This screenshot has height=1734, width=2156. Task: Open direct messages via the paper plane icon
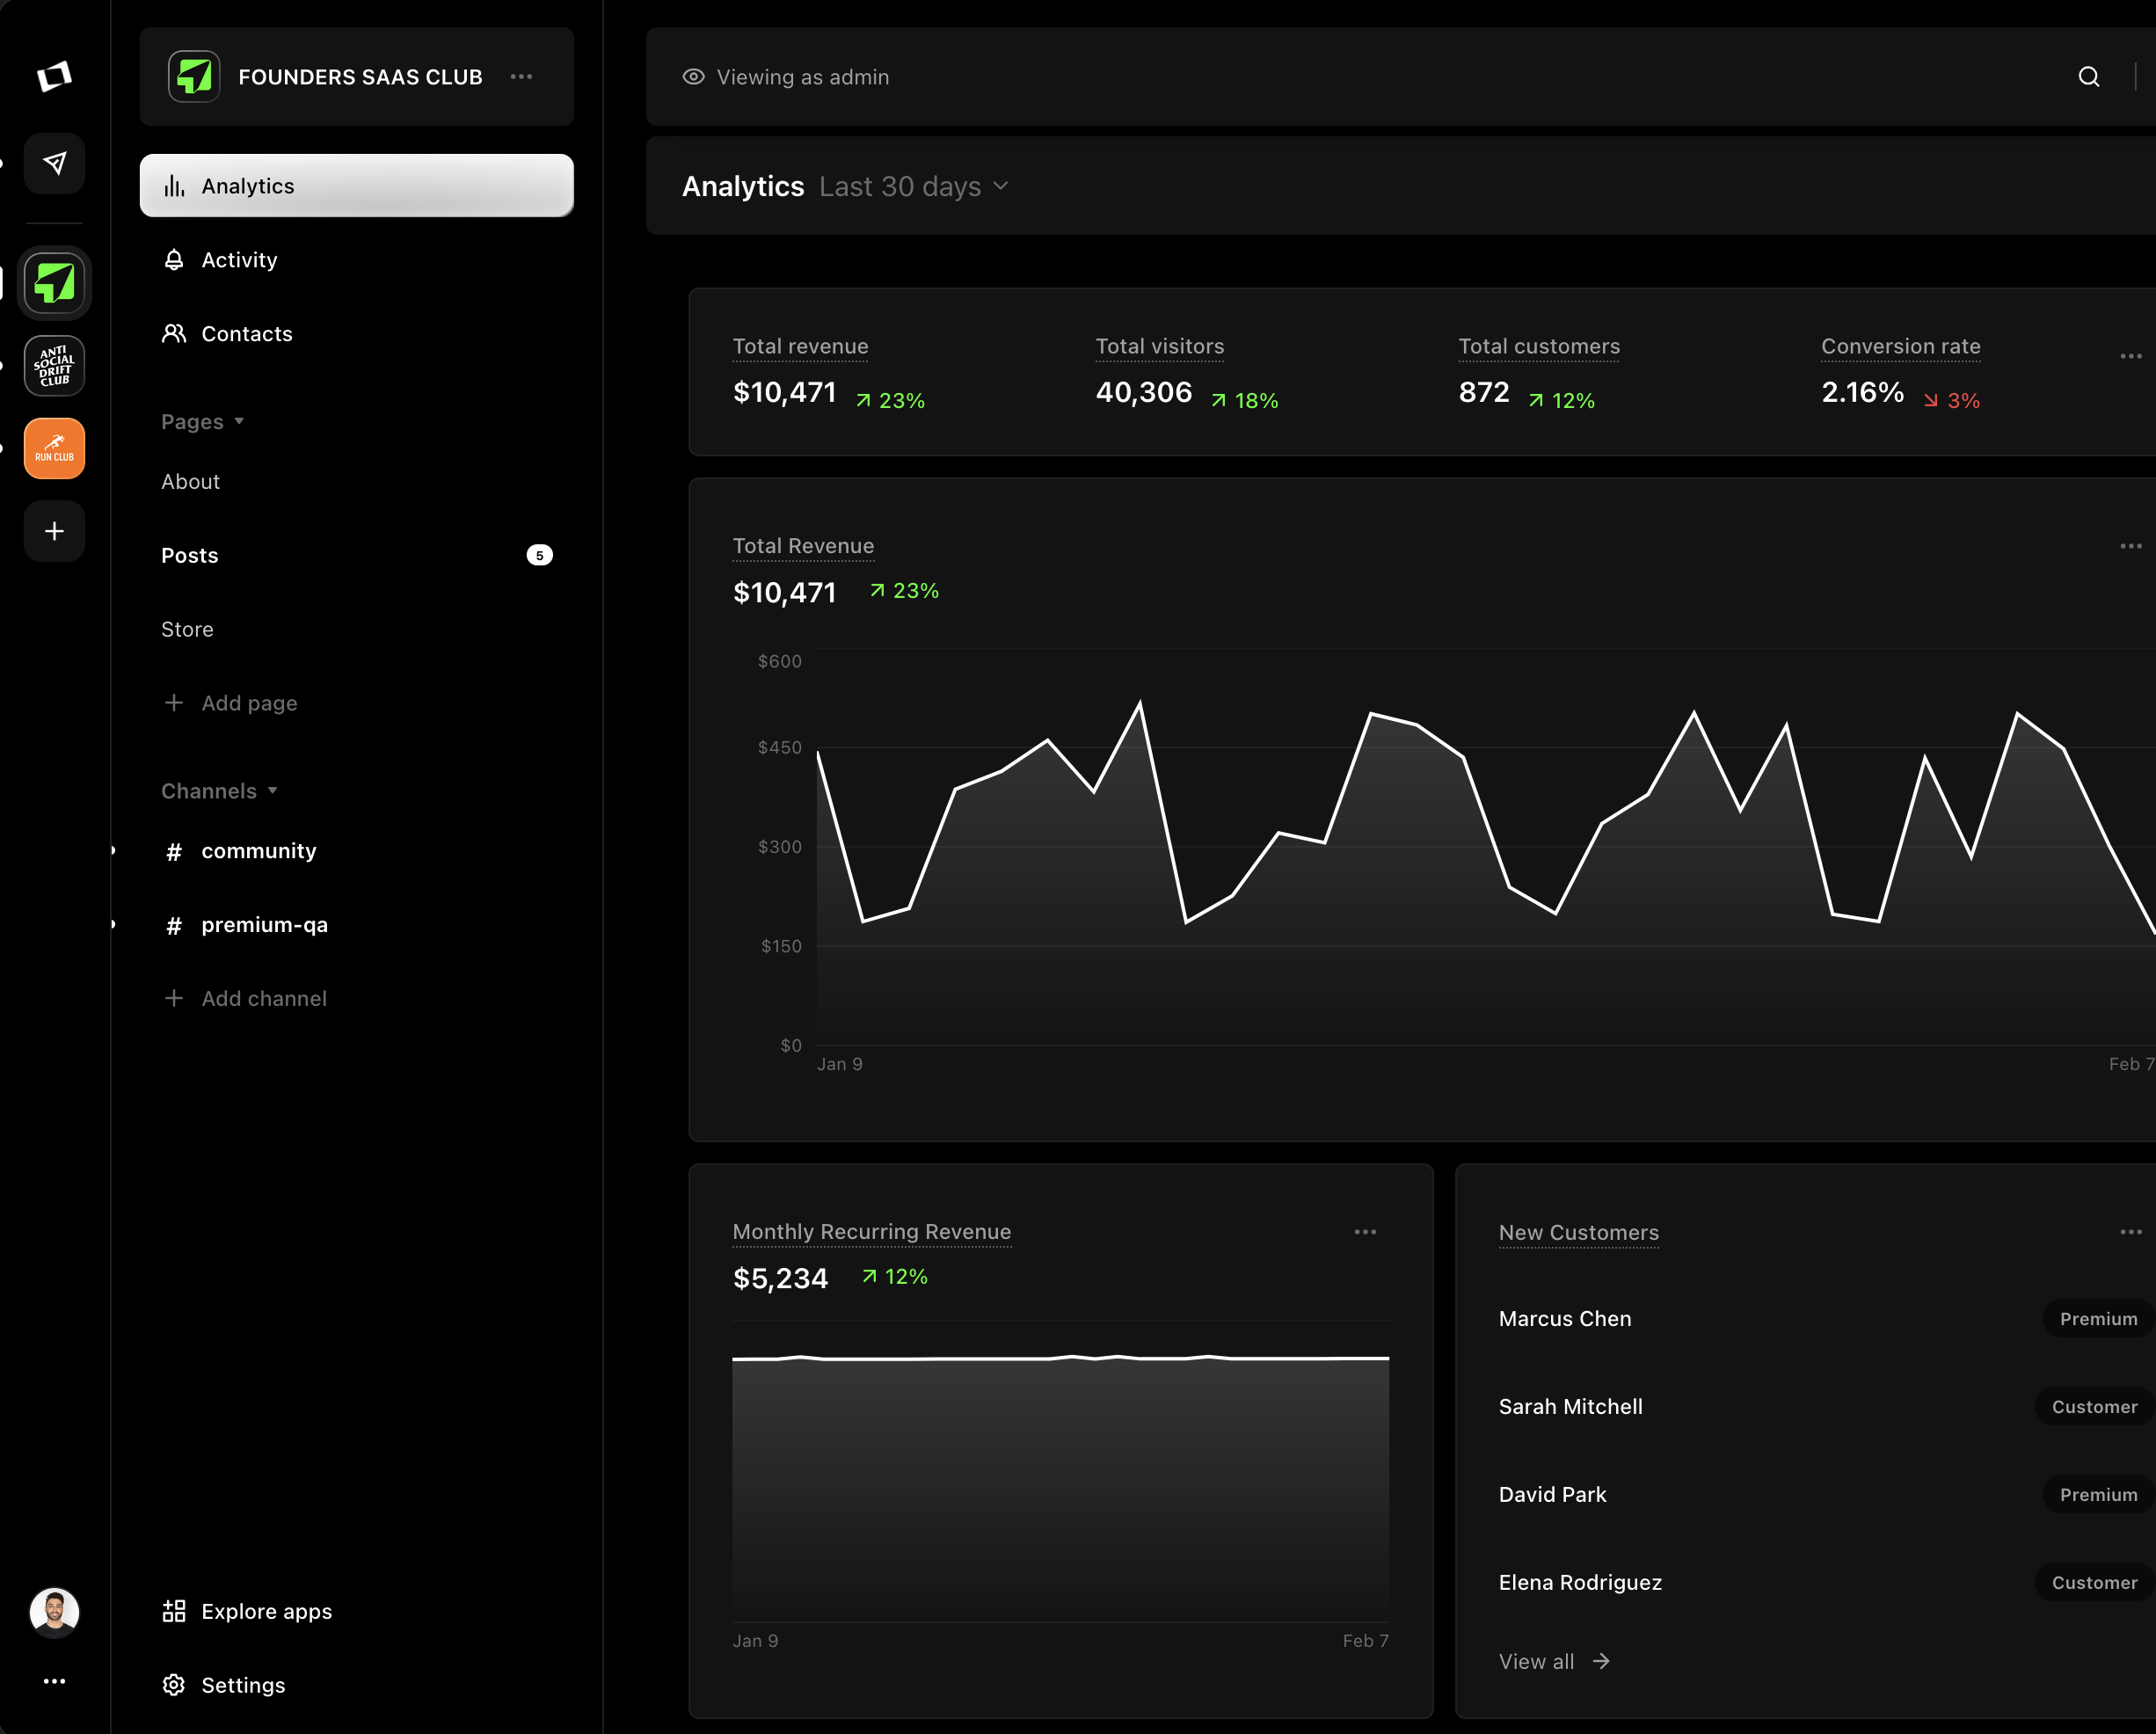[55, 163]
